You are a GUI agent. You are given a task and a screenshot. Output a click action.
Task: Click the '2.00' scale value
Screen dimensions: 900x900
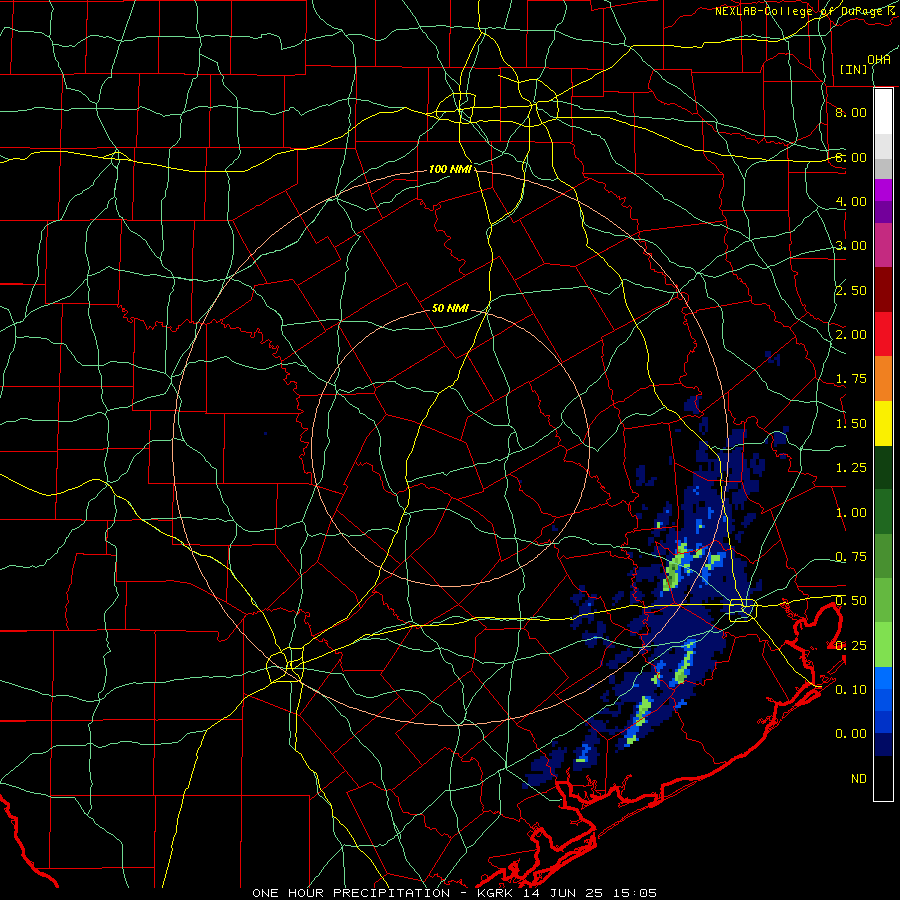pyautogui.click(x=851, y=335)
